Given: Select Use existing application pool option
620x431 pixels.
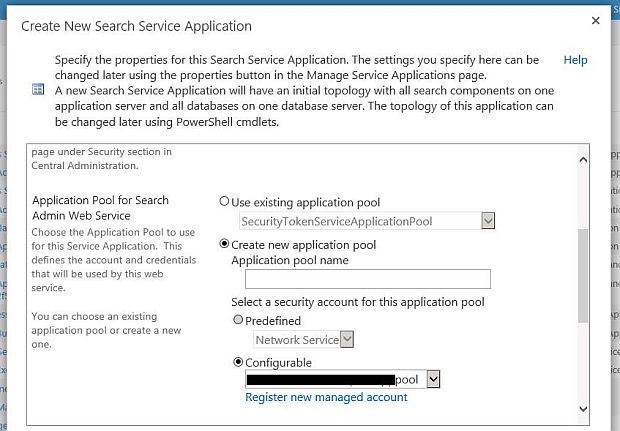Looking at the screenshot, I should coord(224,202).
